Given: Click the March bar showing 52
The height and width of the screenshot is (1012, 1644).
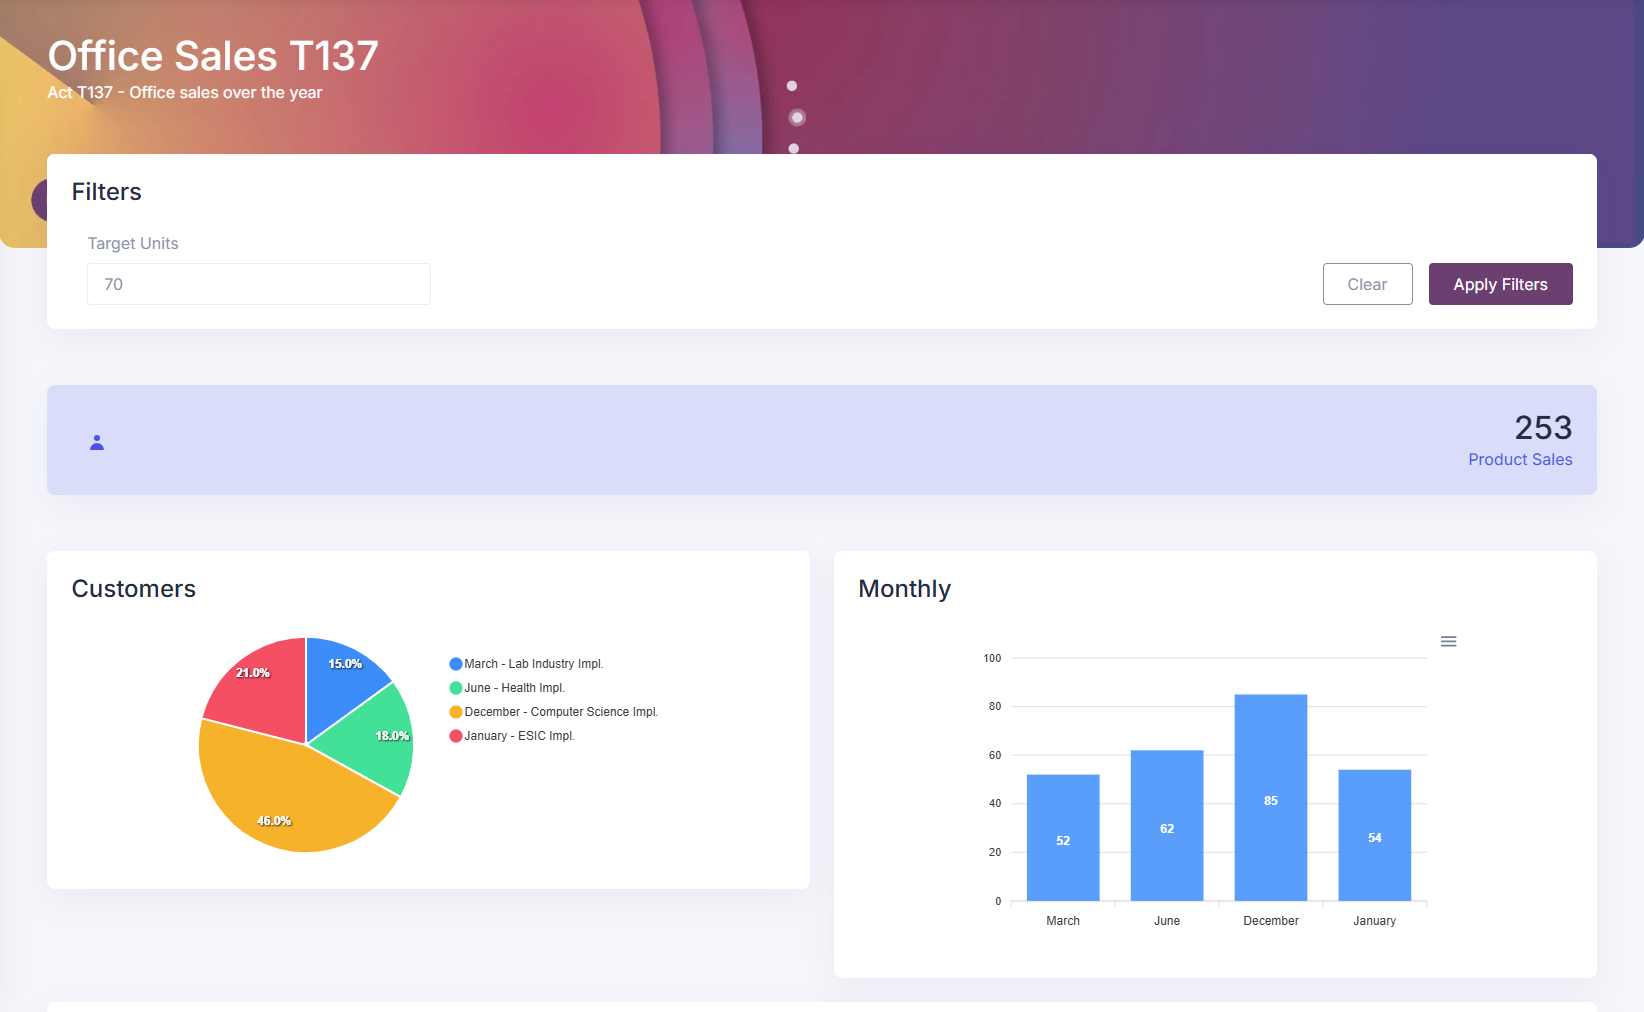Looking at the screenshot, I should [x=1062, y=838].
